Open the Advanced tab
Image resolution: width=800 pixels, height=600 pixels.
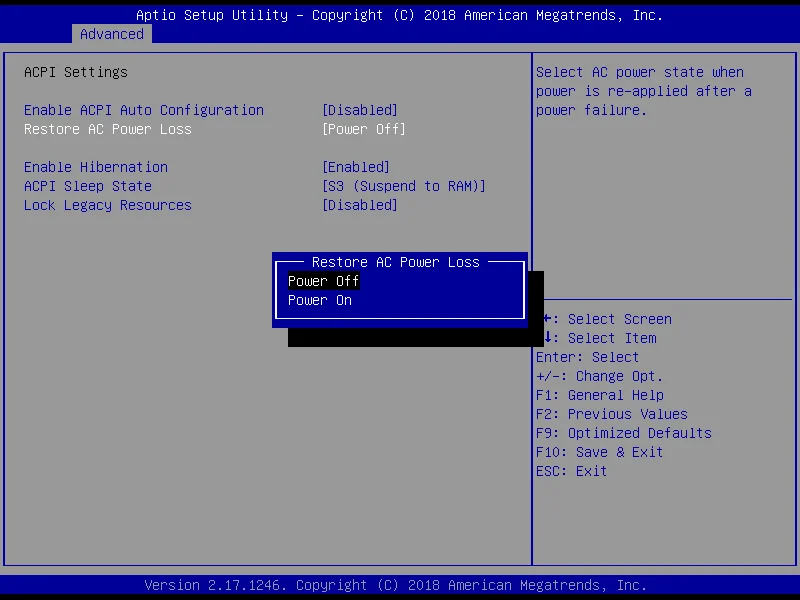(x=112, y=34)
